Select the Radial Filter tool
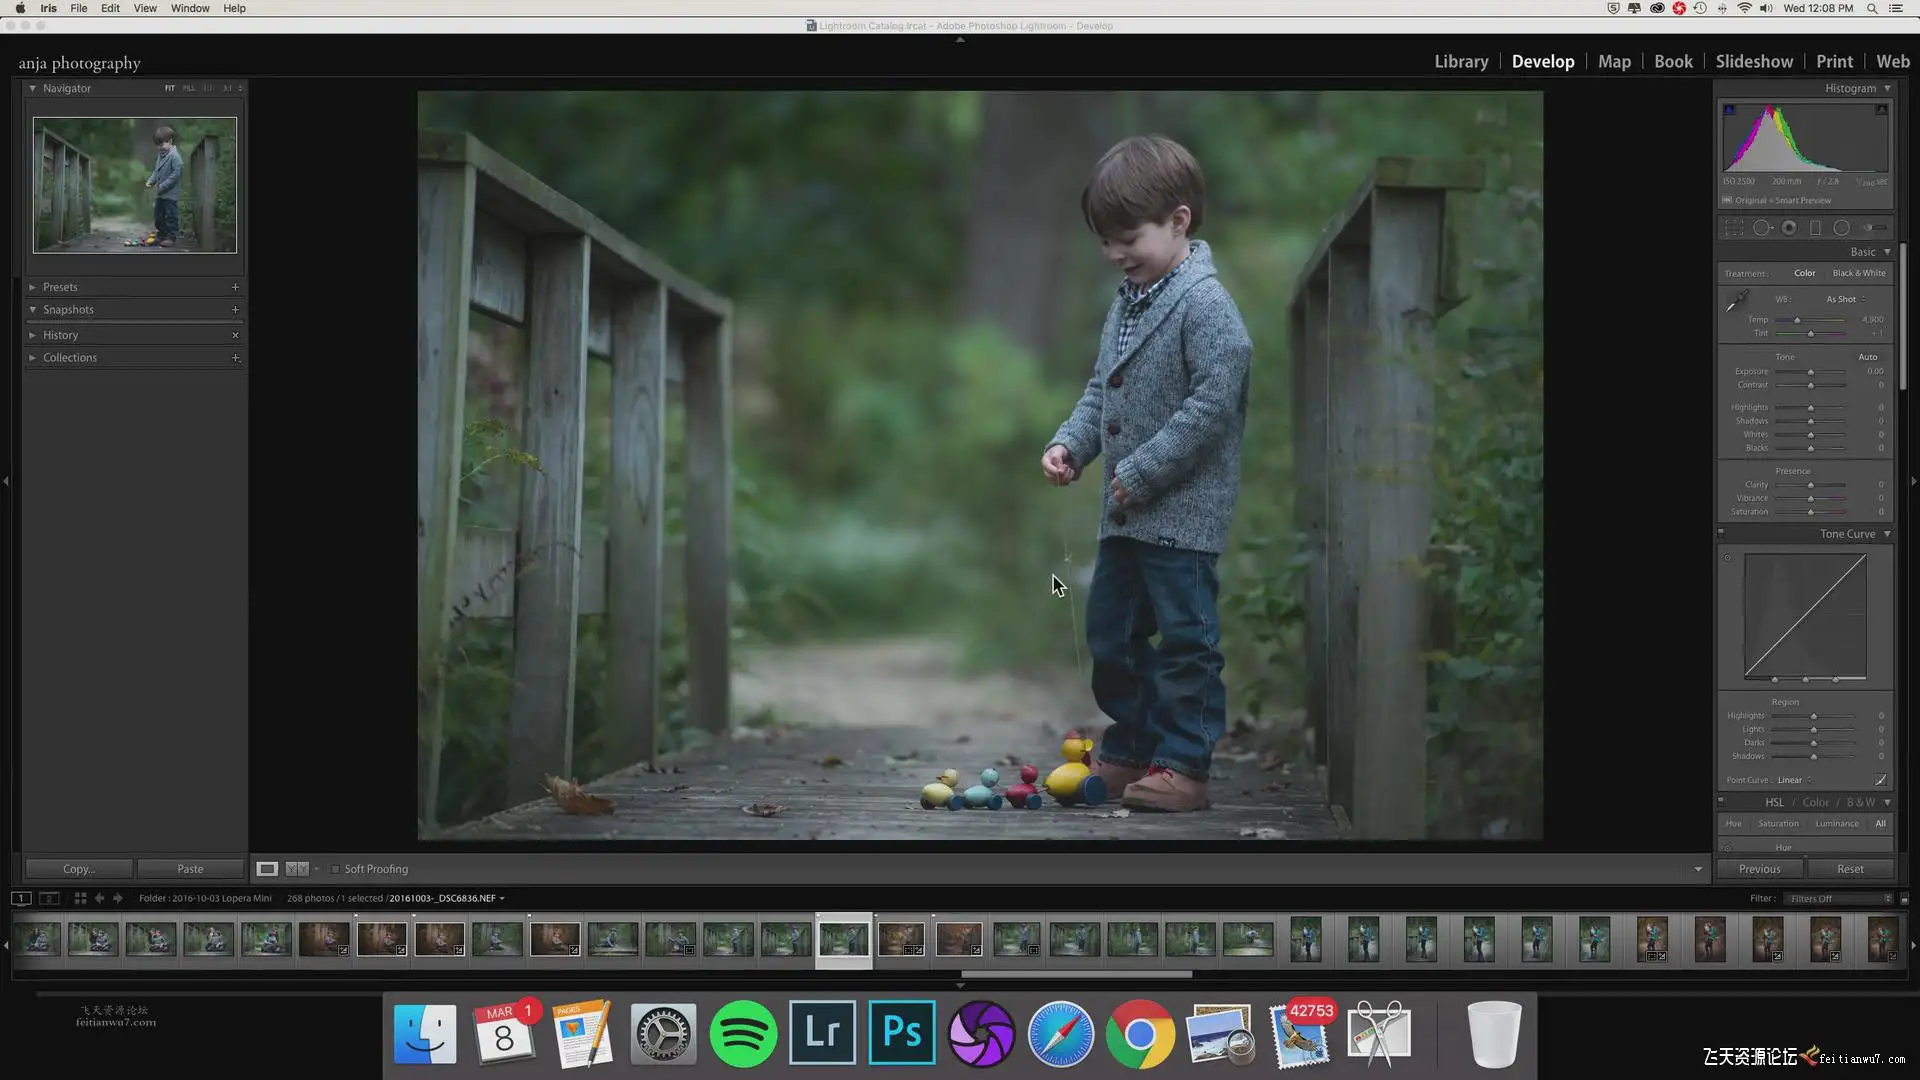Screen dimensions: 1920x1080 pyautogui.click(x=1841, y=228)
